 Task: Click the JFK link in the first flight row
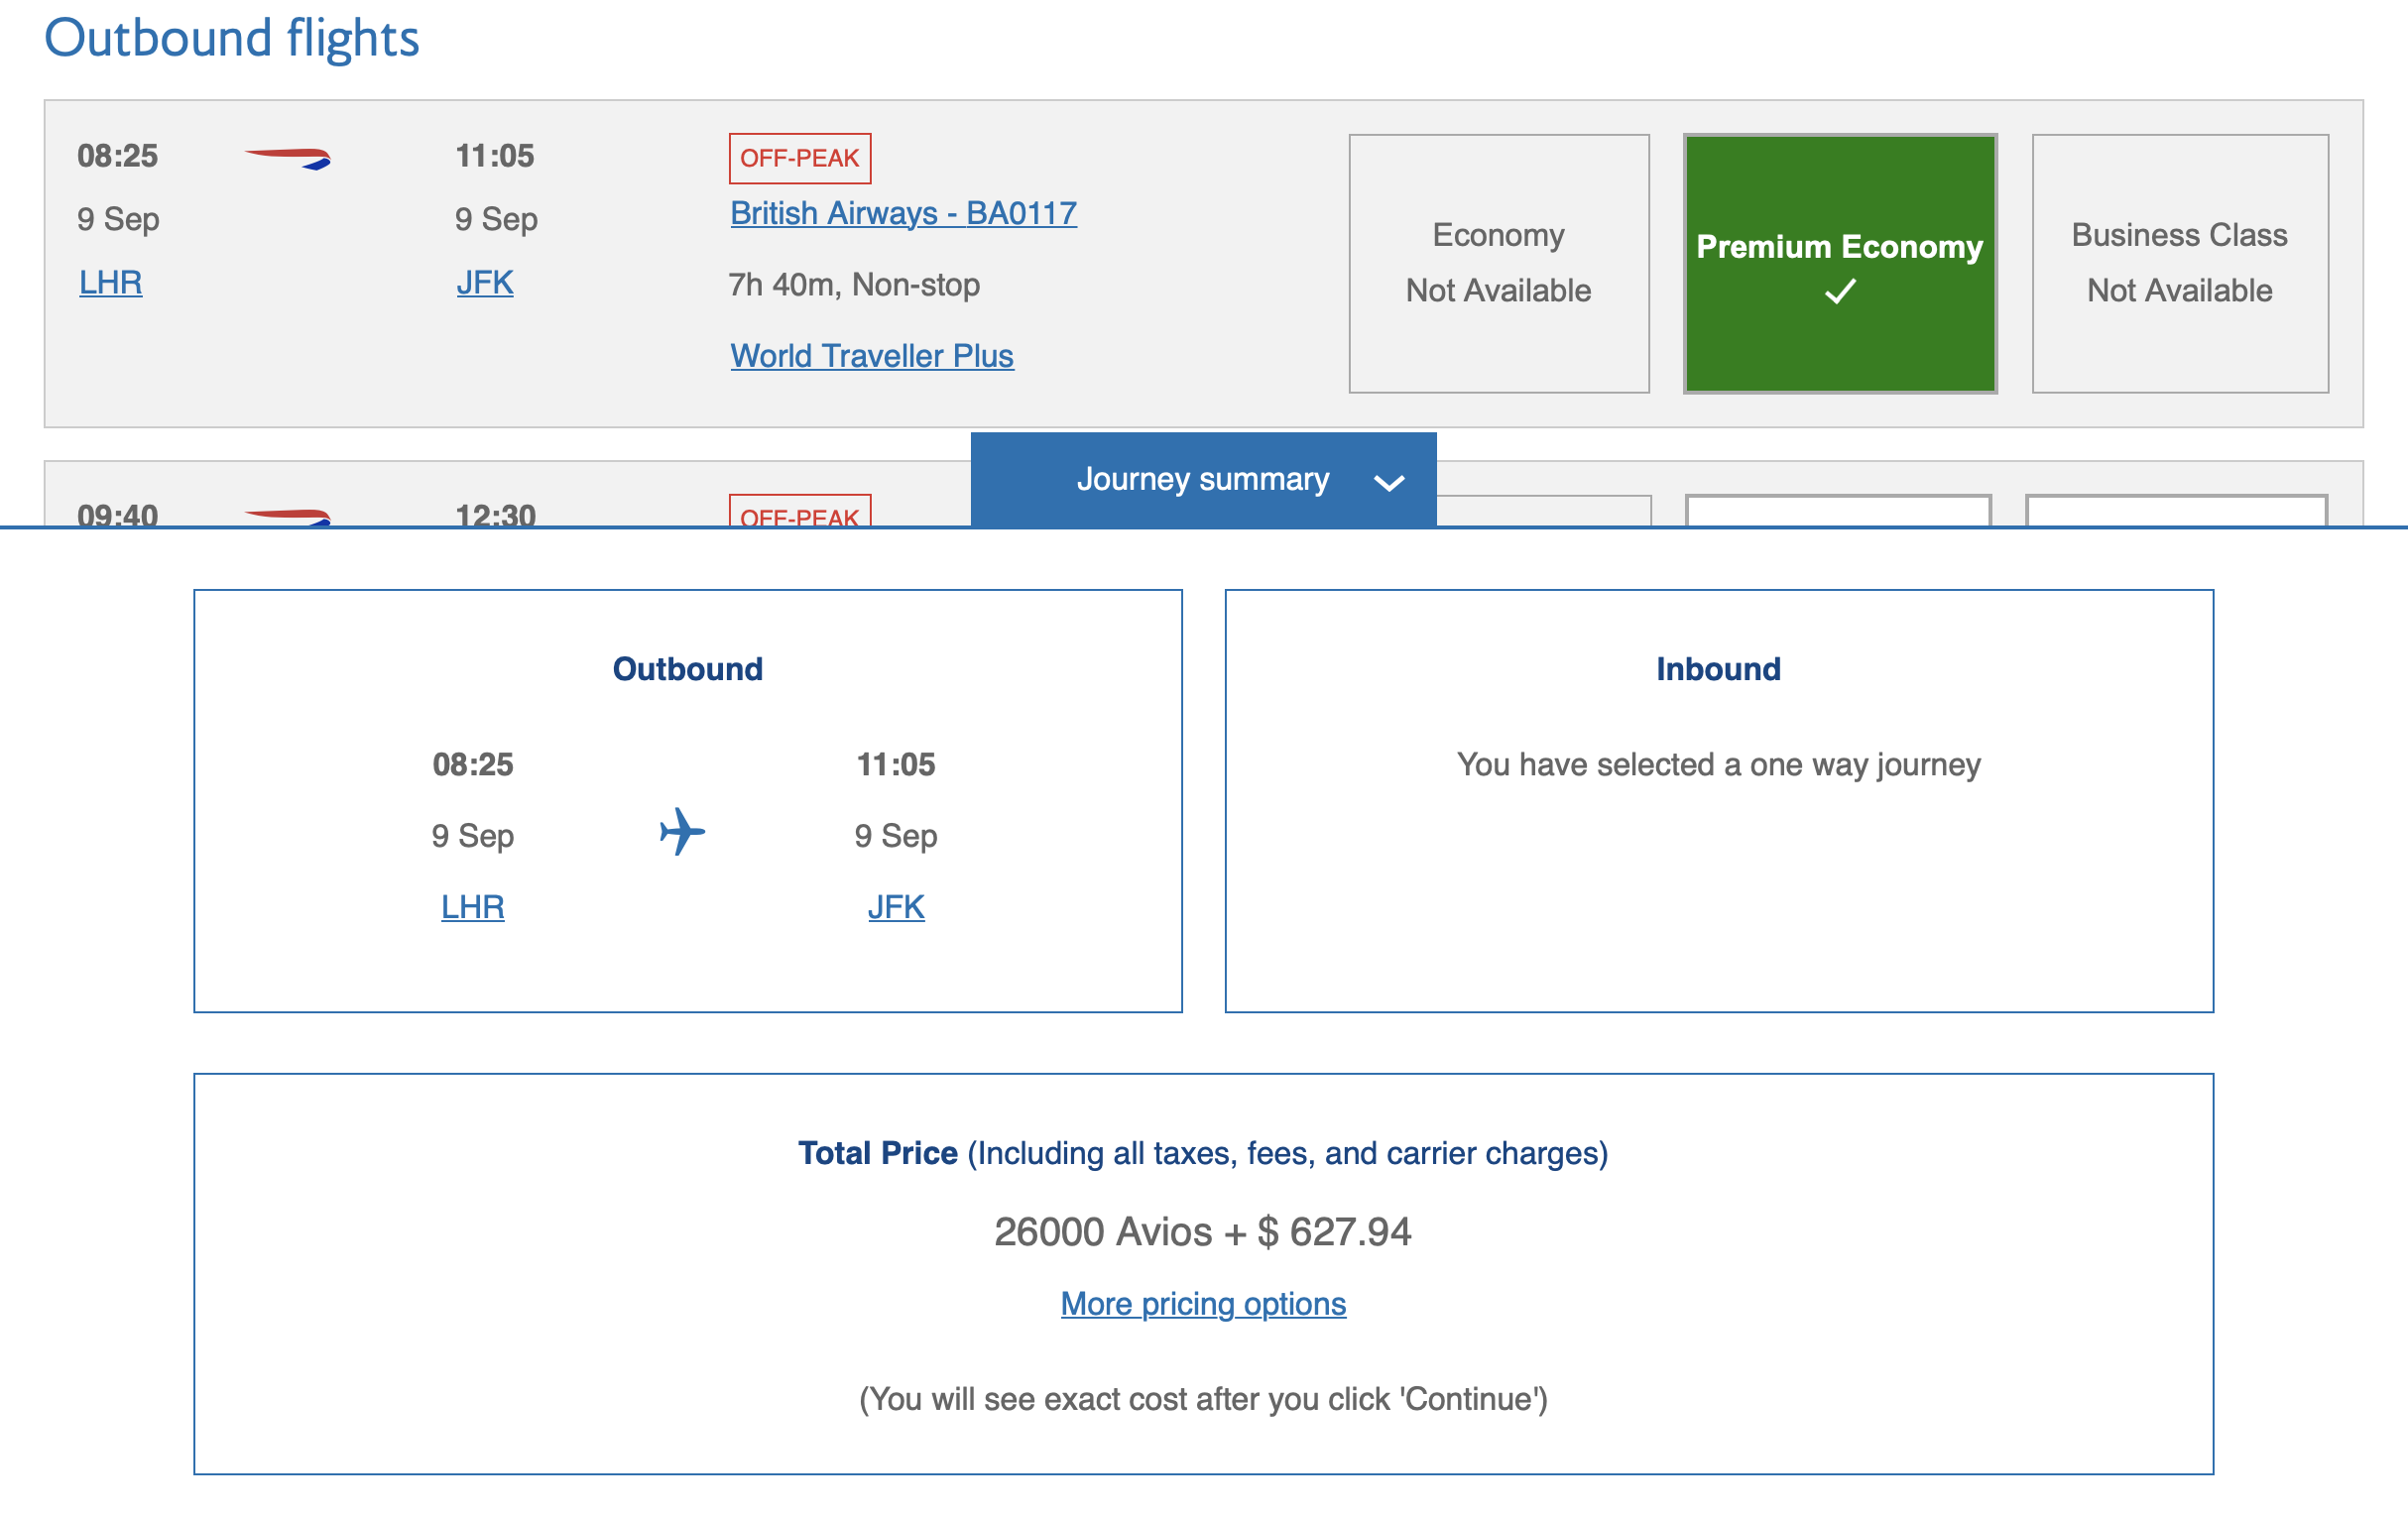(484, 283)
